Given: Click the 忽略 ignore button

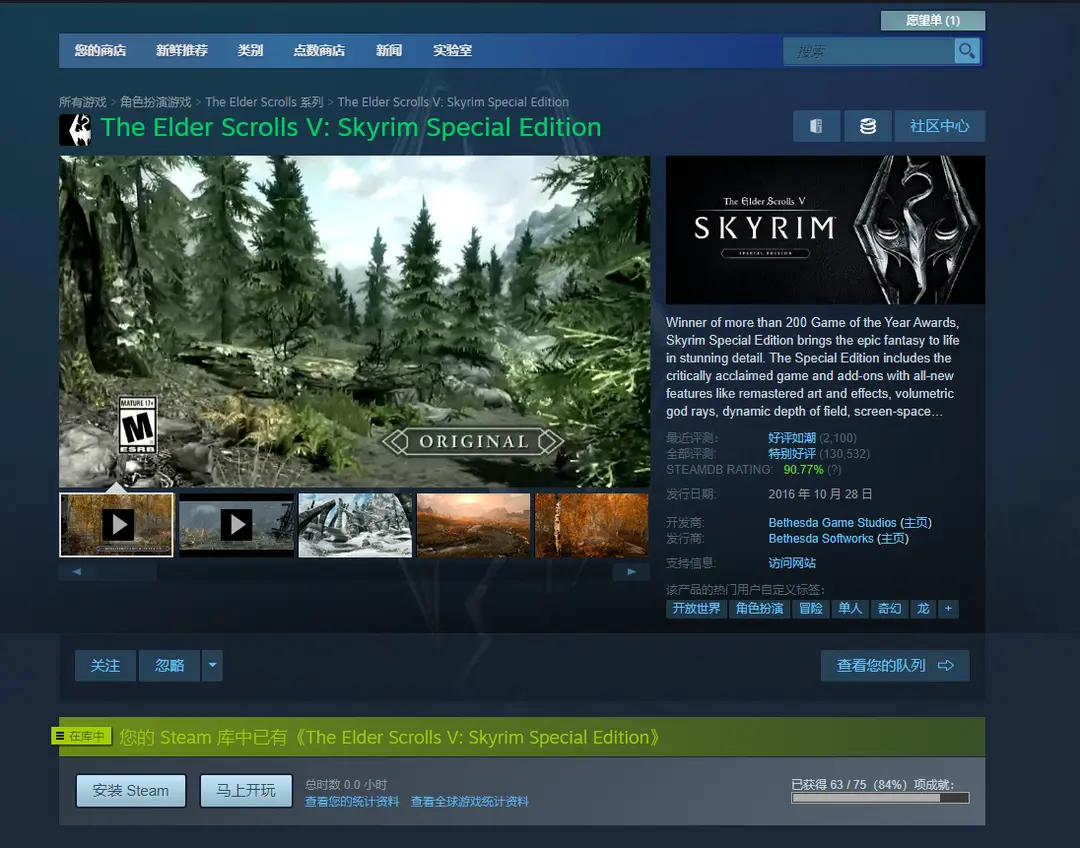Looking at the screenshot, I should [169, 665].
